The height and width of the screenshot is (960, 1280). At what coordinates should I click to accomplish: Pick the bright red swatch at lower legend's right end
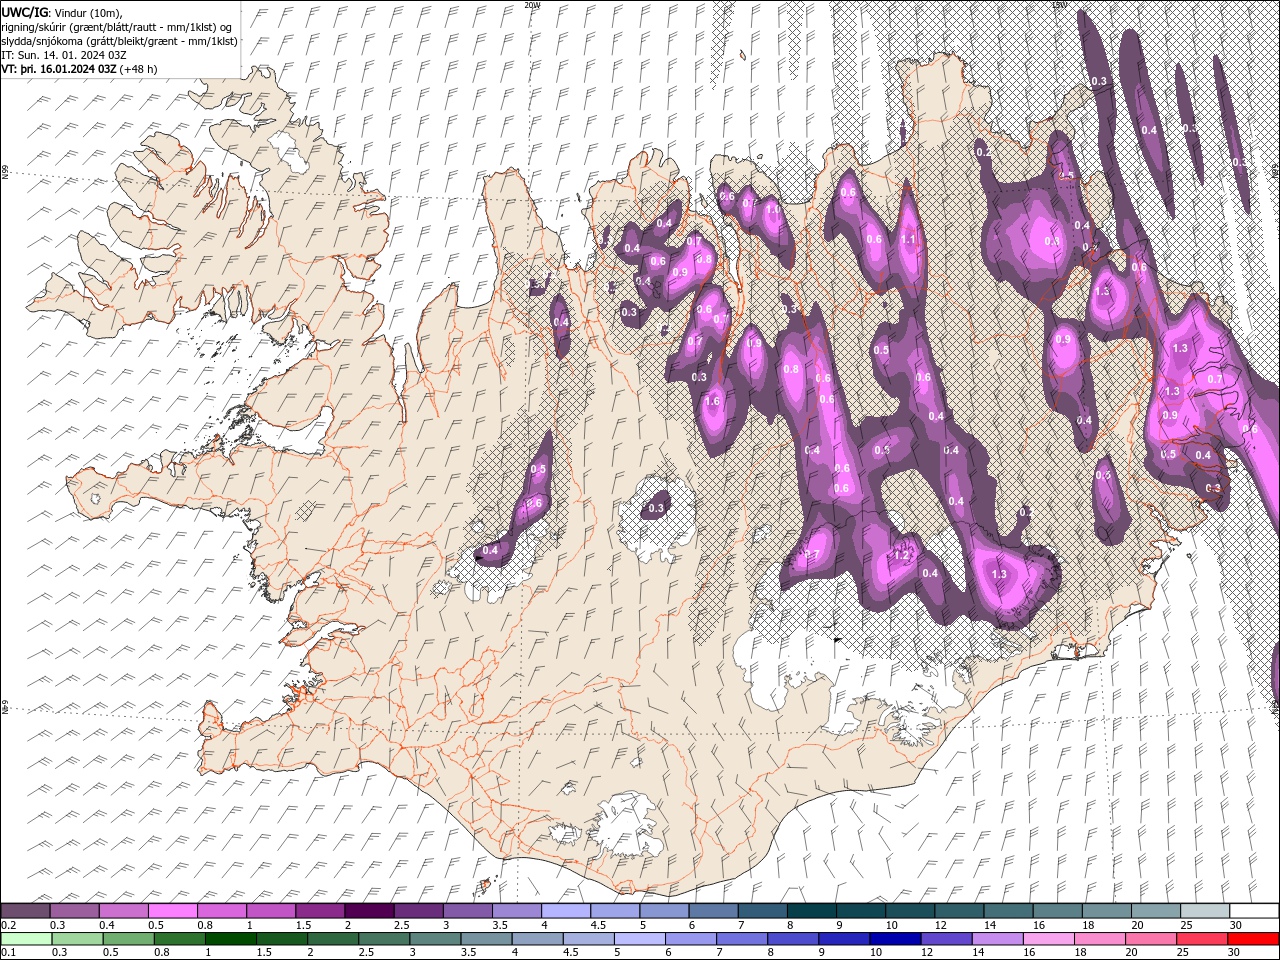1253,939
